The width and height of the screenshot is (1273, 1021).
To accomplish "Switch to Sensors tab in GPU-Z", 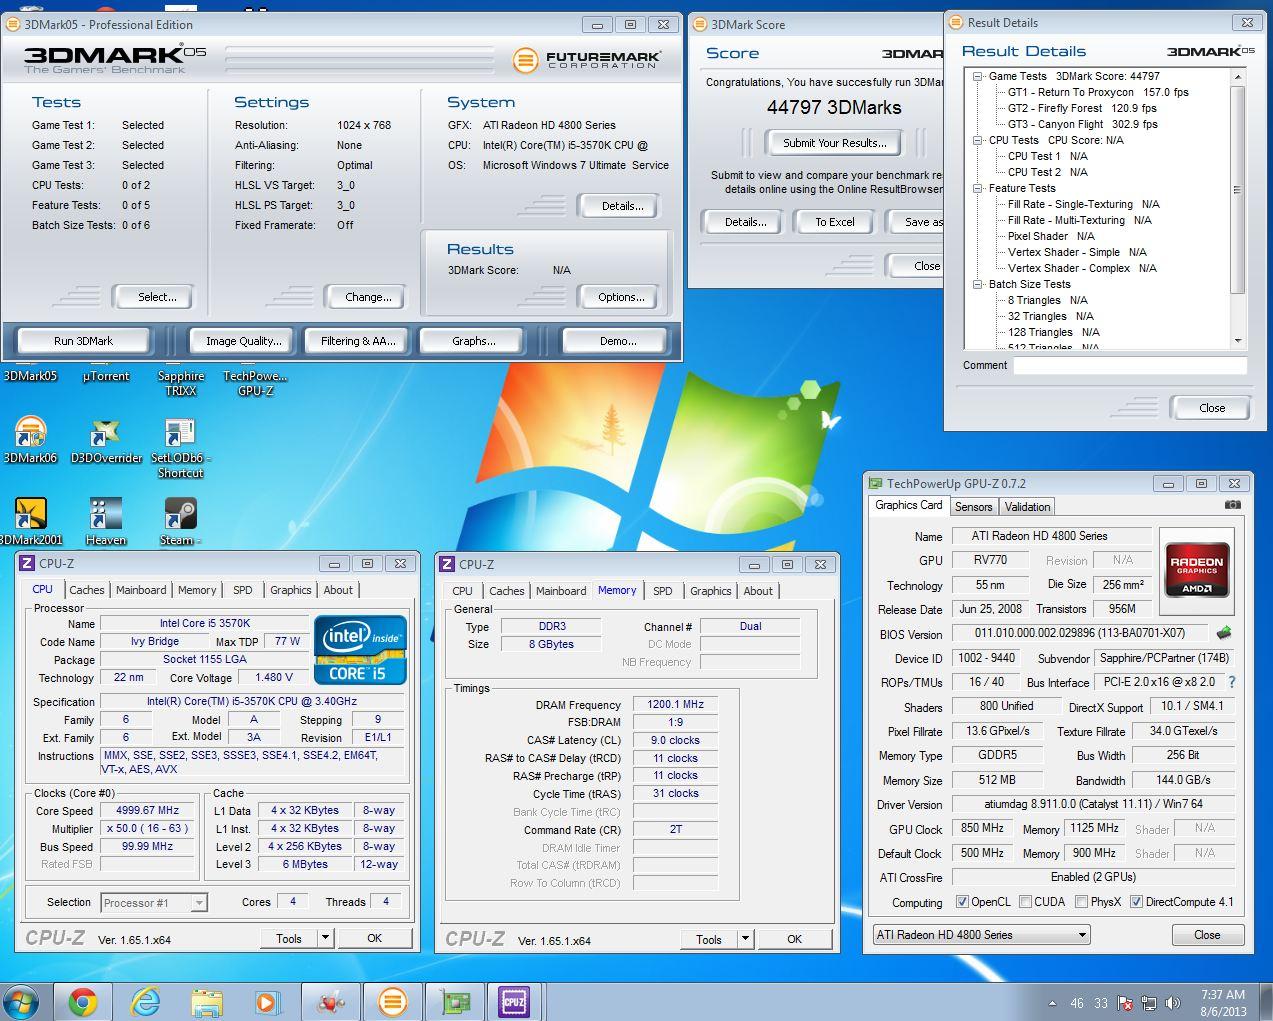I will (x=973, y=507).
